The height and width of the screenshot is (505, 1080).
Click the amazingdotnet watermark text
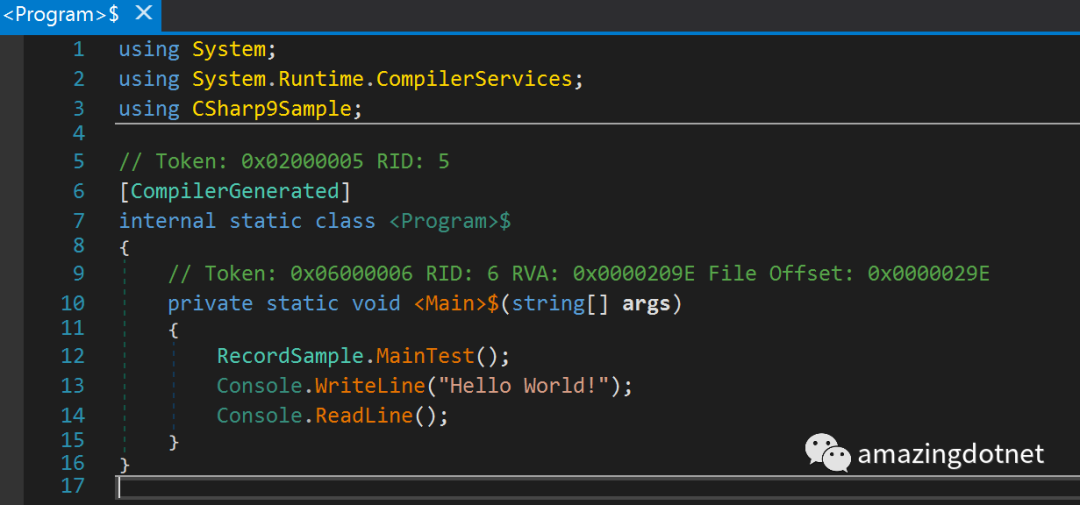pos(950,454)
